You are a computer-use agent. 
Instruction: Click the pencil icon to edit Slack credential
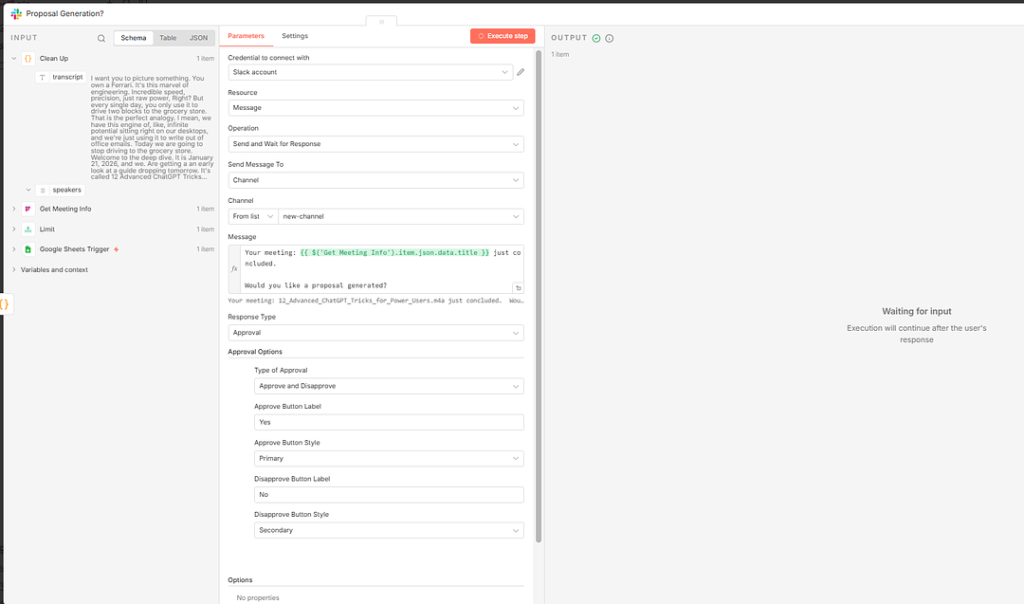tap(520, 72)
